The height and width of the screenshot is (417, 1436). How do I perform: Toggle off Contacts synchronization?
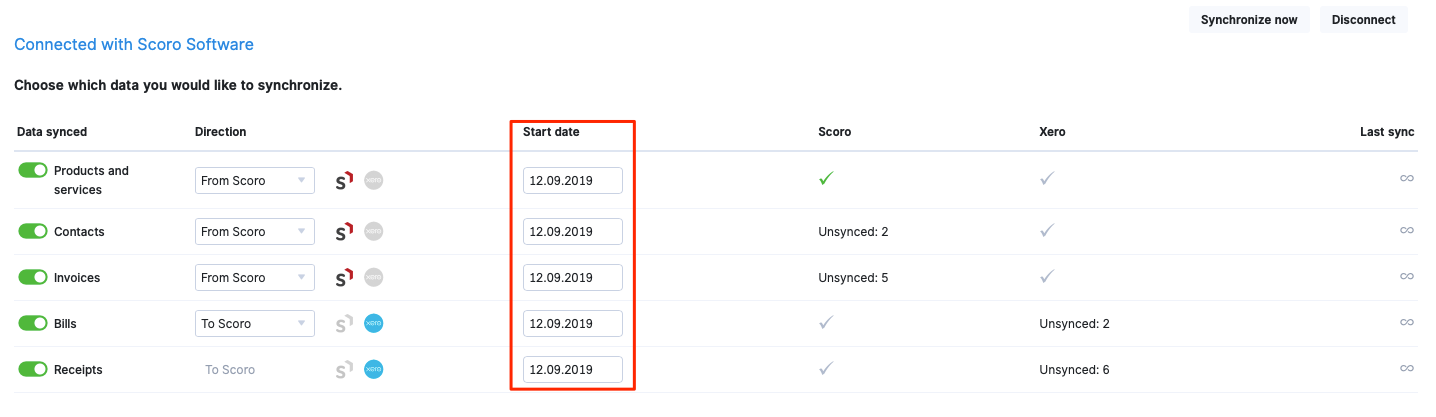pyautogui.click(x=33, y=231)
